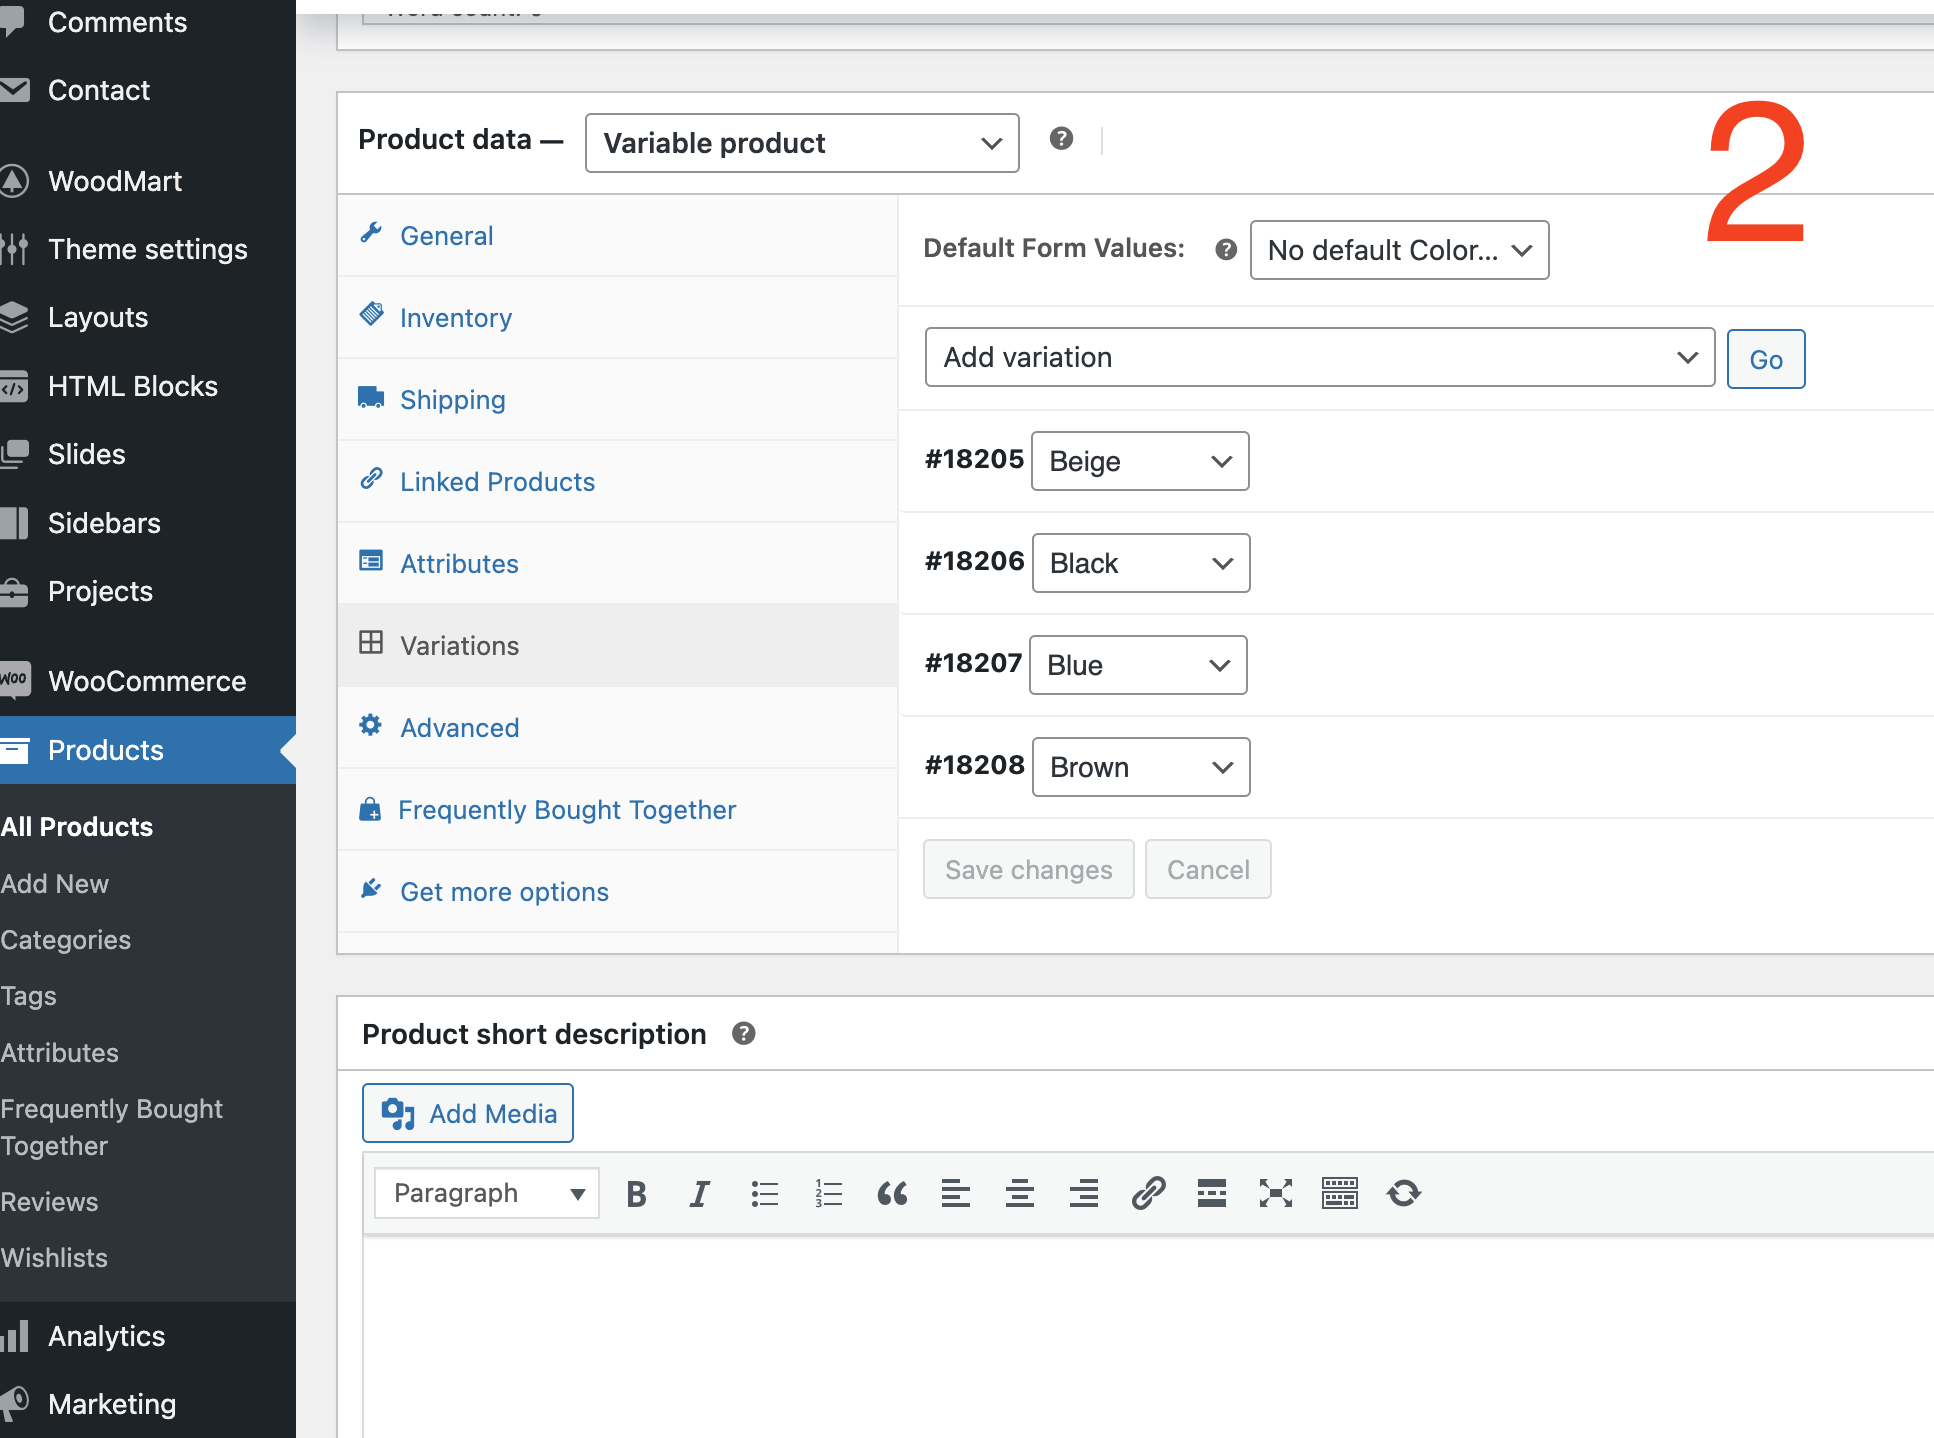
Task: Open the Beige variation color dropdown
Action: pyautogui.click(x=1140, y=461)
